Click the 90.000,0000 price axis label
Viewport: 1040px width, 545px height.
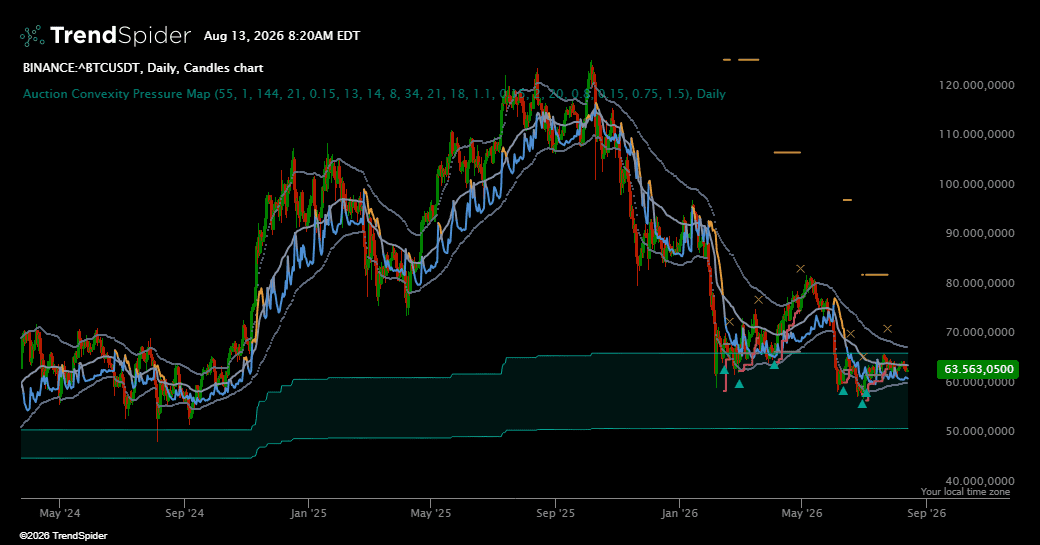pyautogui.click(x=976, y=233)
